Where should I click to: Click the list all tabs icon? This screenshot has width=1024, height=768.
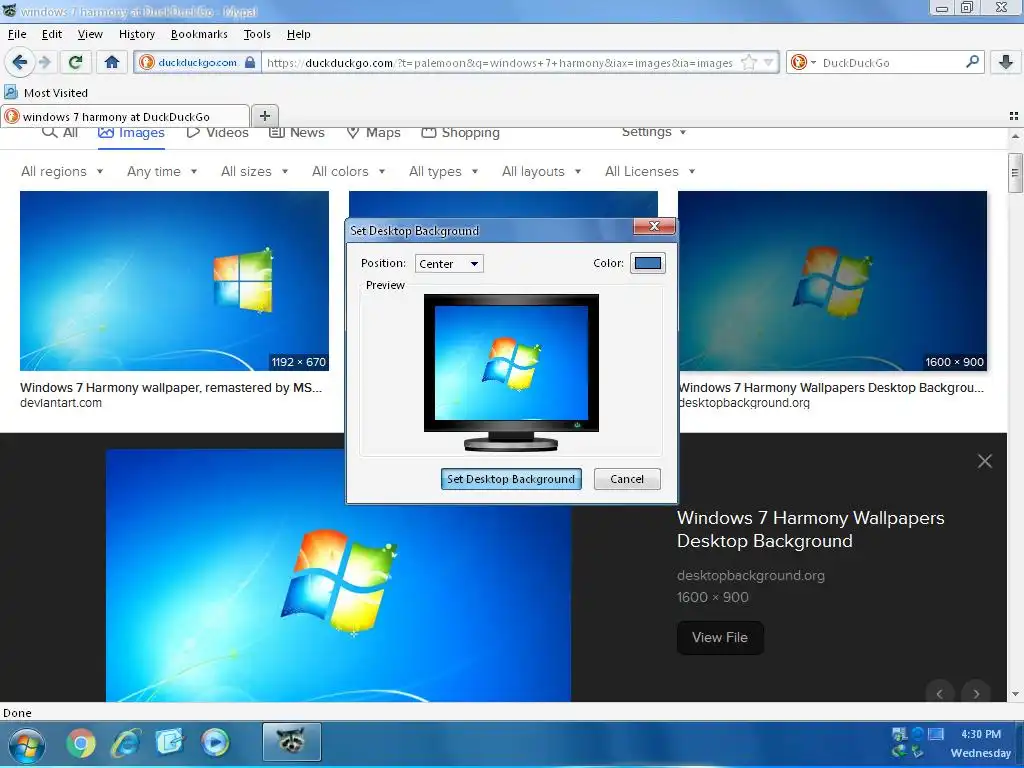coord(1014,116)
